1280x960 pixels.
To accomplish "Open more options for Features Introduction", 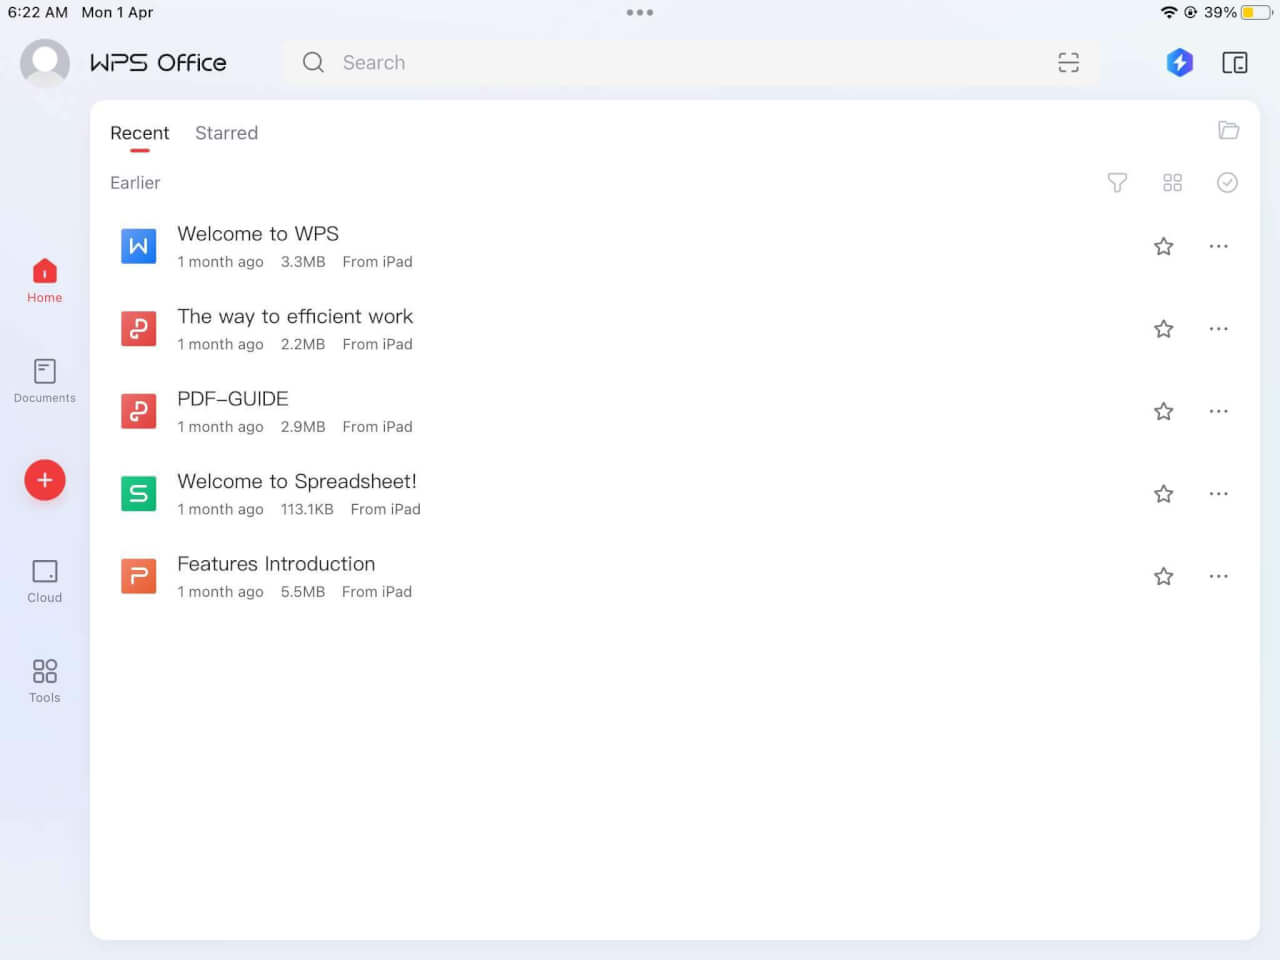I will [x=1218, y=576].
